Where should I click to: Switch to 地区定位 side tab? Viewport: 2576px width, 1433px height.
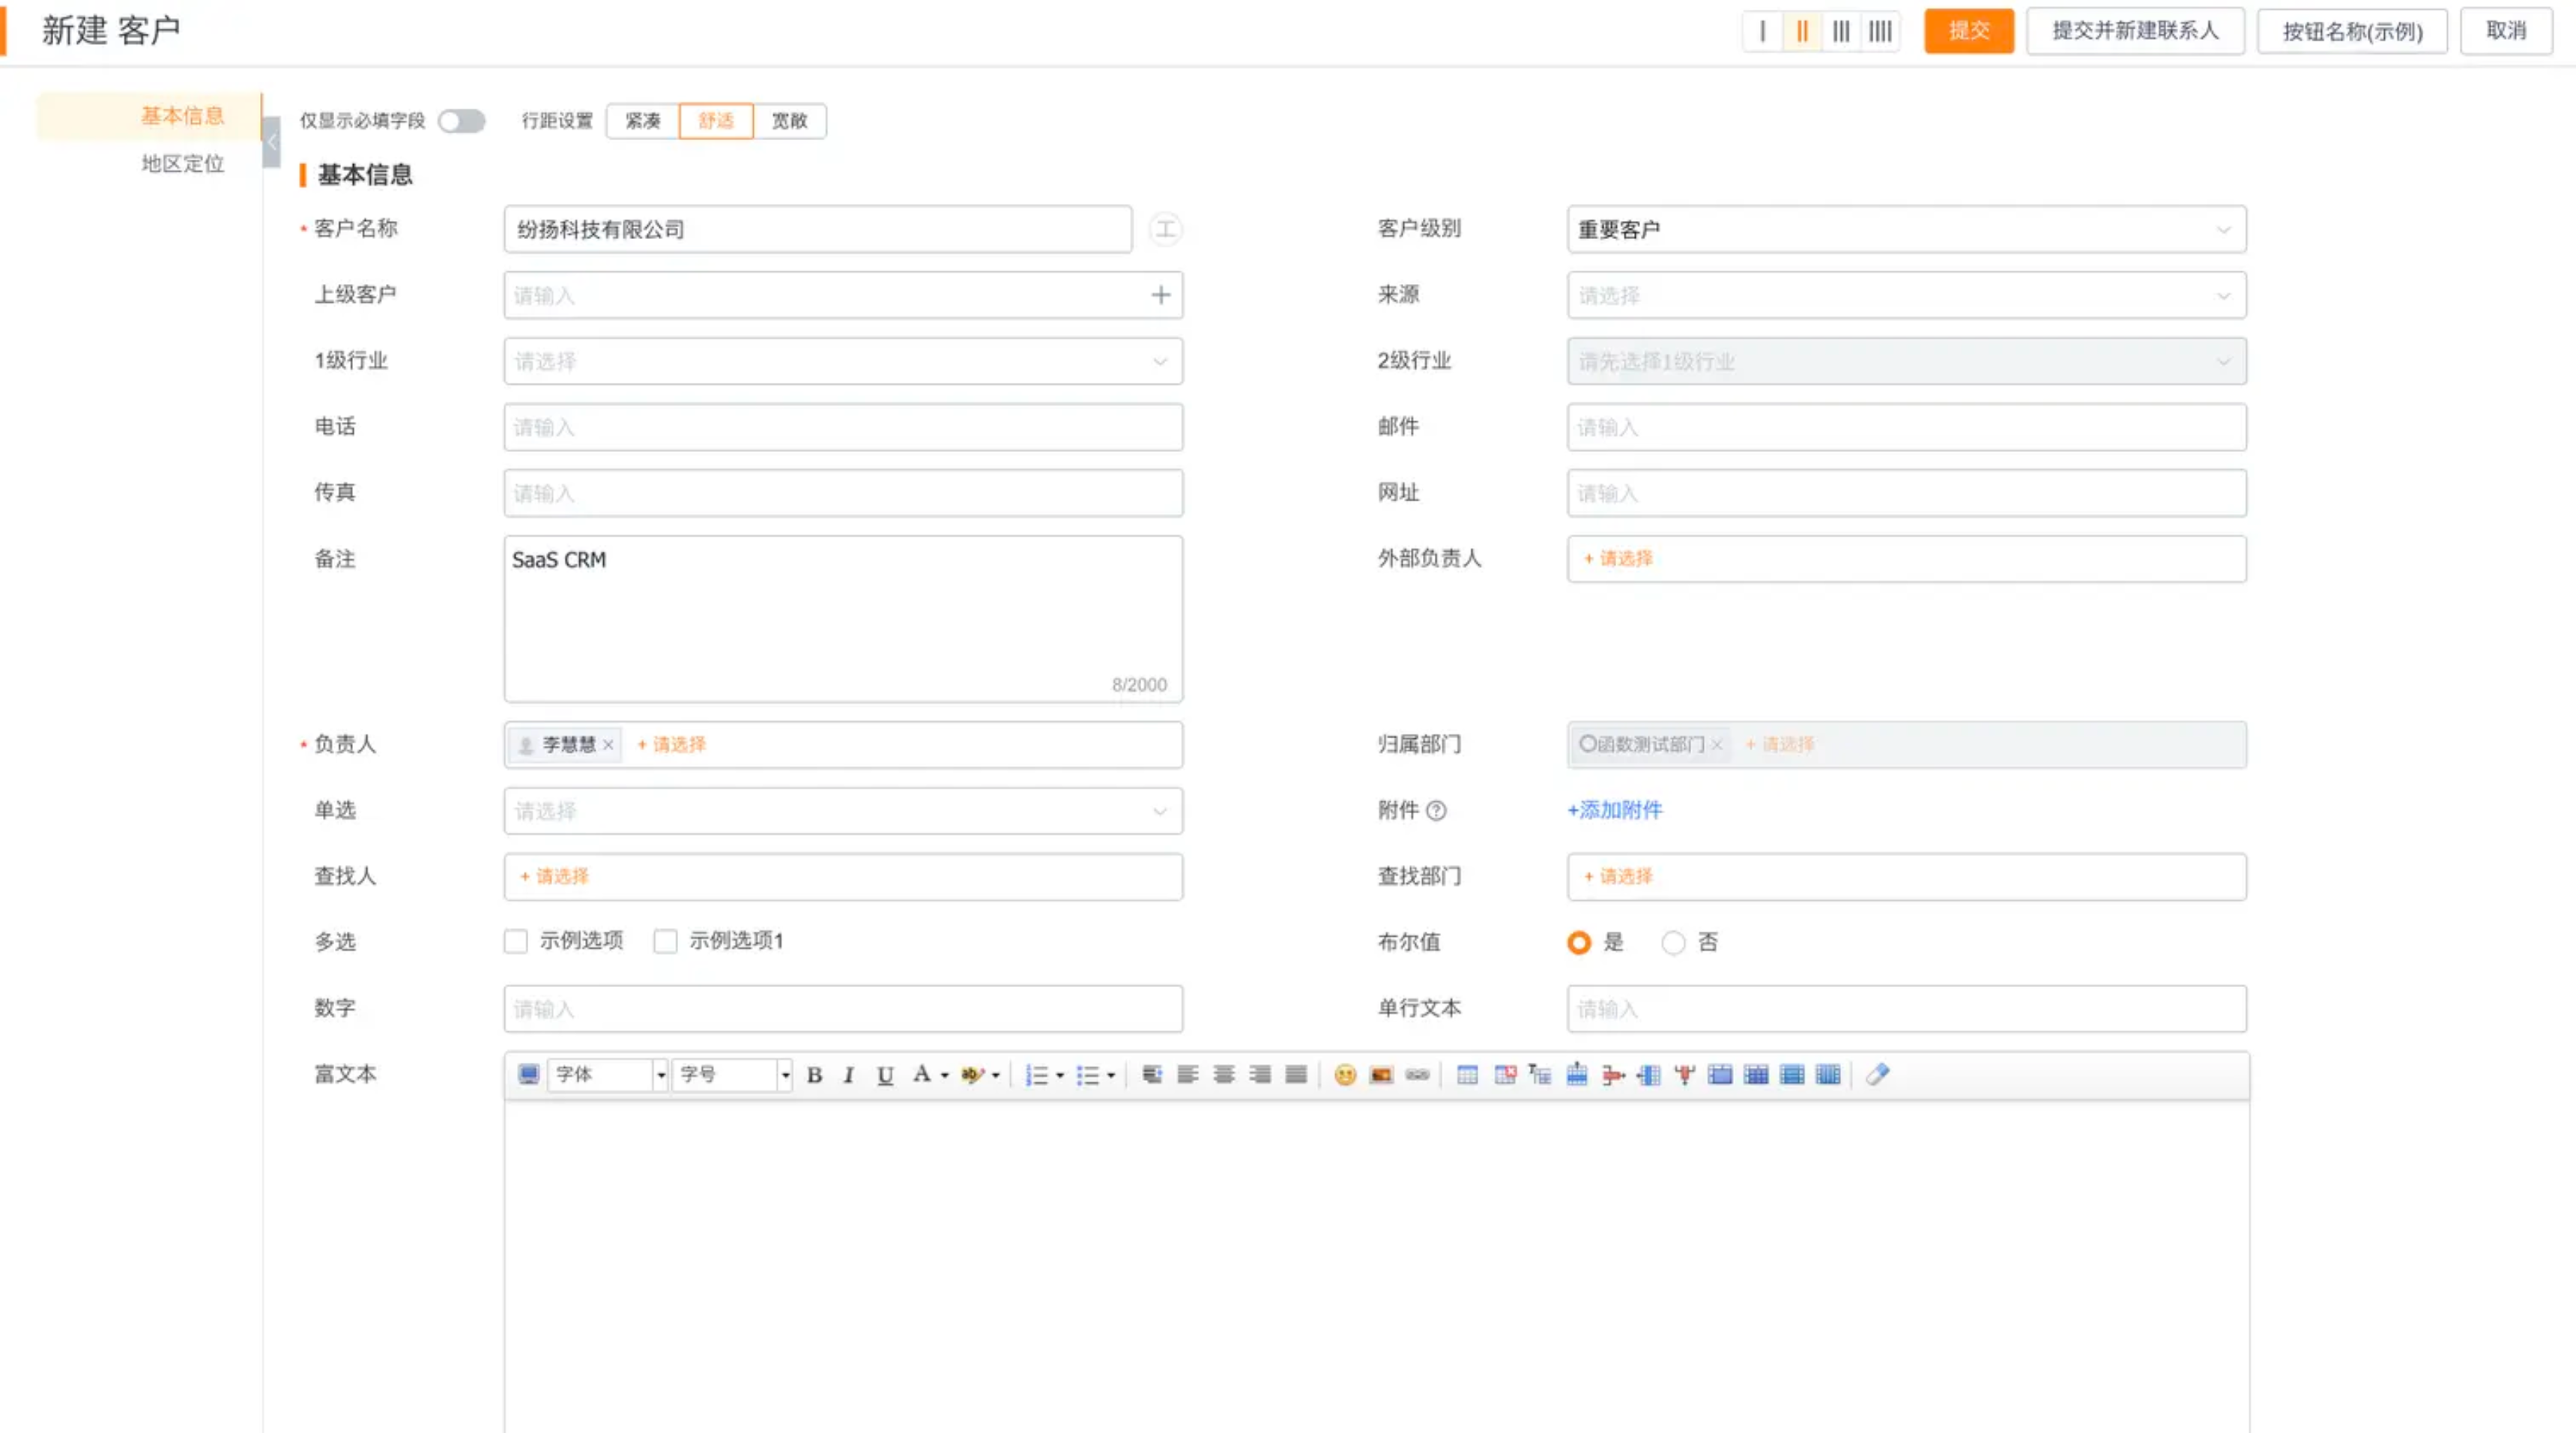[x=183, y=163]
